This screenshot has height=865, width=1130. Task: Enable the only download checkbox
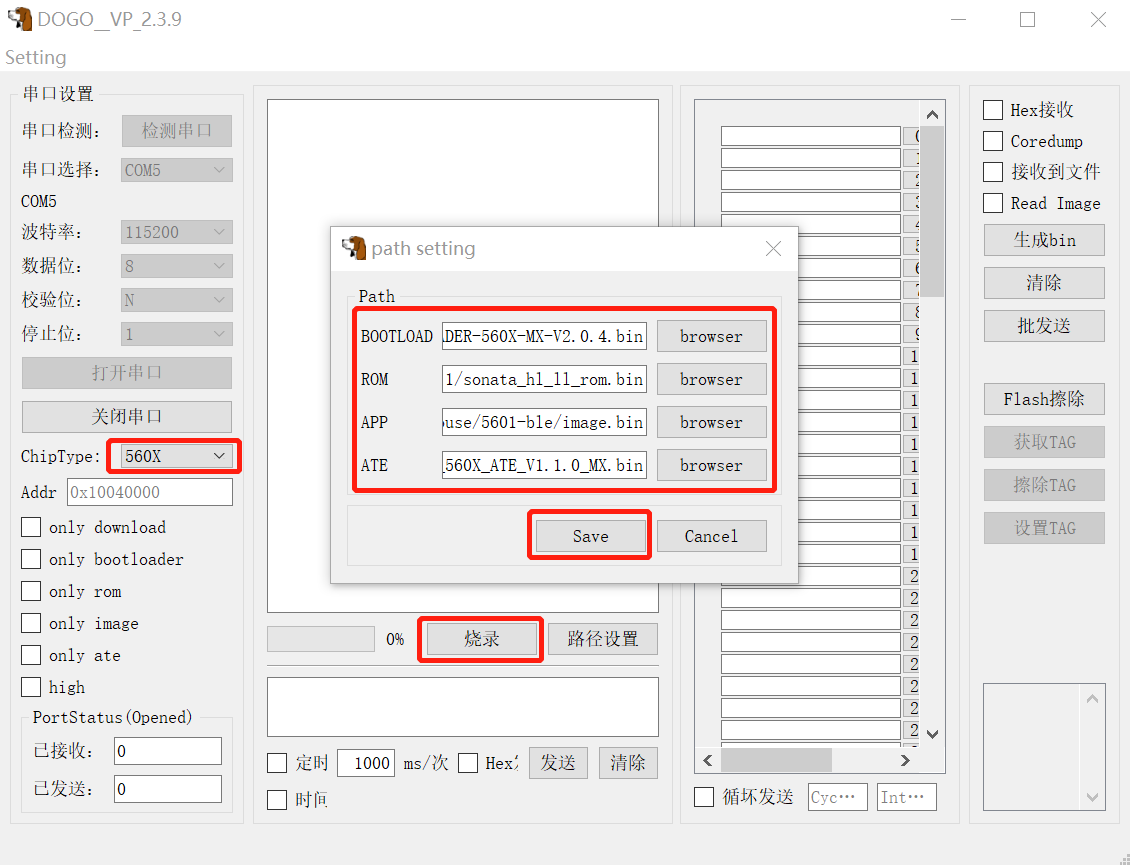point(31,528)
